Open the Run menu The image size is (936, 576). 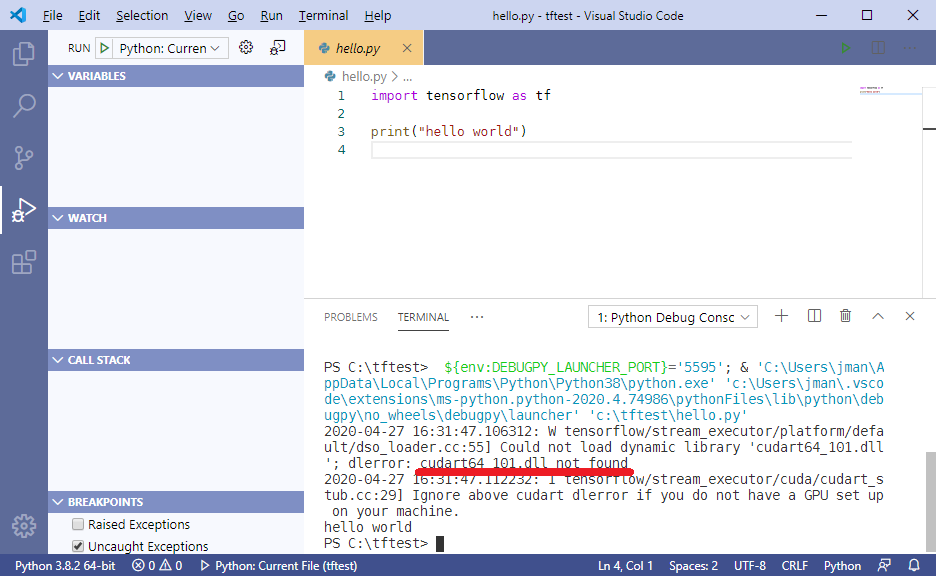(272, 16)
